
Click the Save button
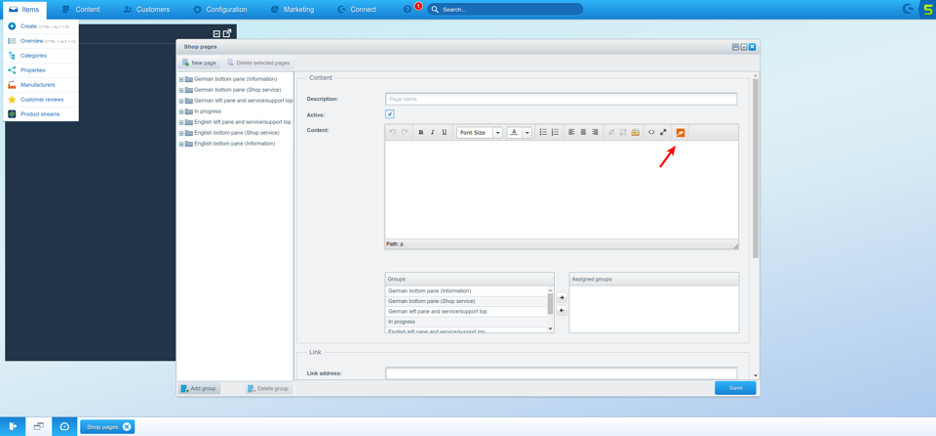[x=735, y=388]
